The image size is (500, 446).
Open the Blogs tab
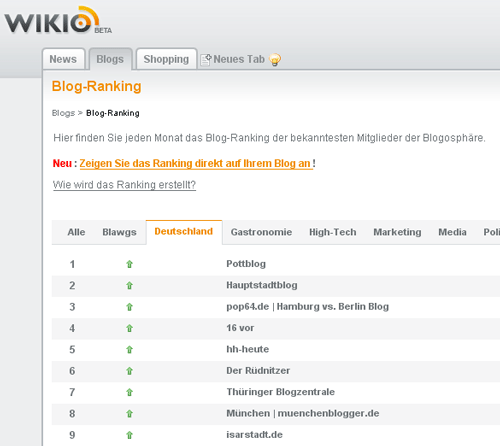pos(110,59)
